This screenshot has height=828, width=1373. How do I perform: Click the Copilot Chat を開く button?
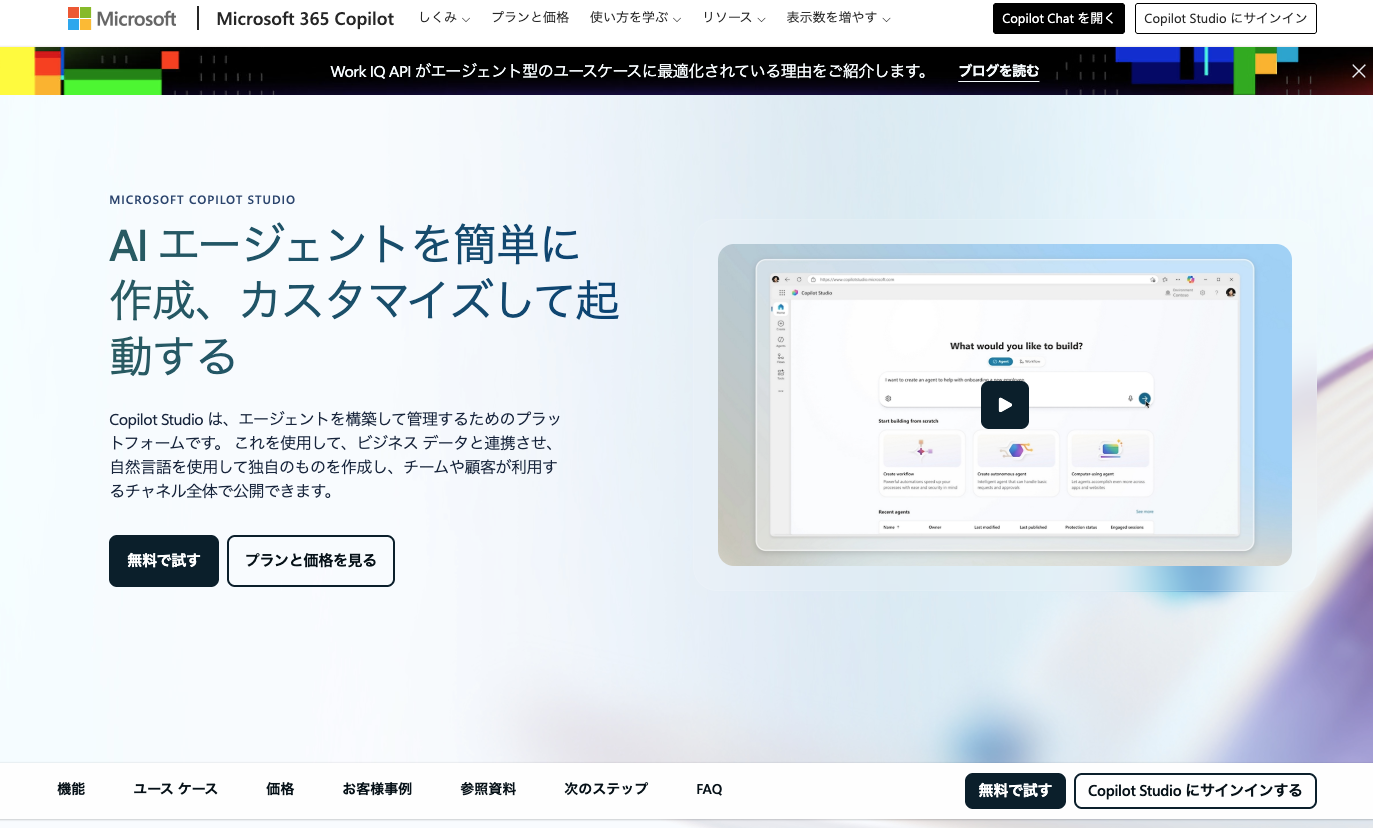coord(1058,18)
